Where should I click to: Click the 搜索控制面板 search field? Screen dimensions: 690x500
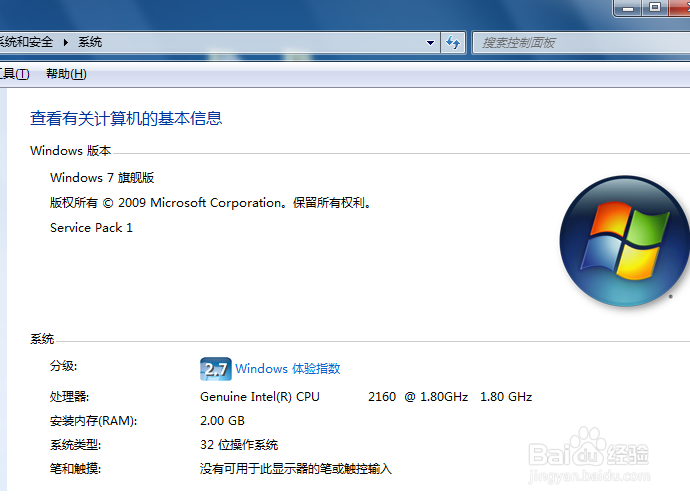tap(583, 43)
